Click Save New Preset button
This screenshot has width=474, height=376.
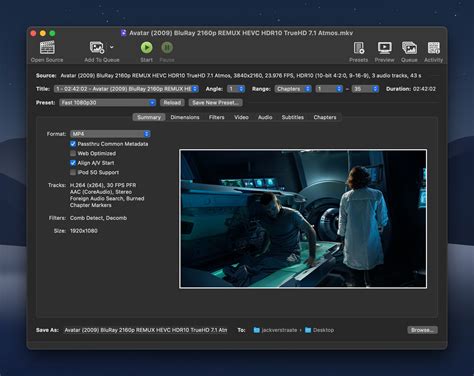click(x=215, y=103)
